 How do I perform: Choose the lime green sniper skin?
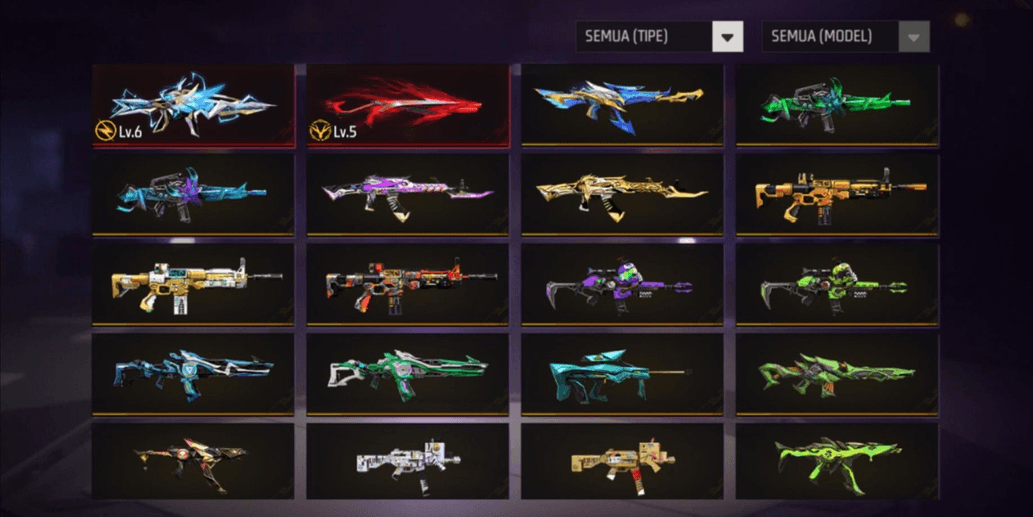837,285
